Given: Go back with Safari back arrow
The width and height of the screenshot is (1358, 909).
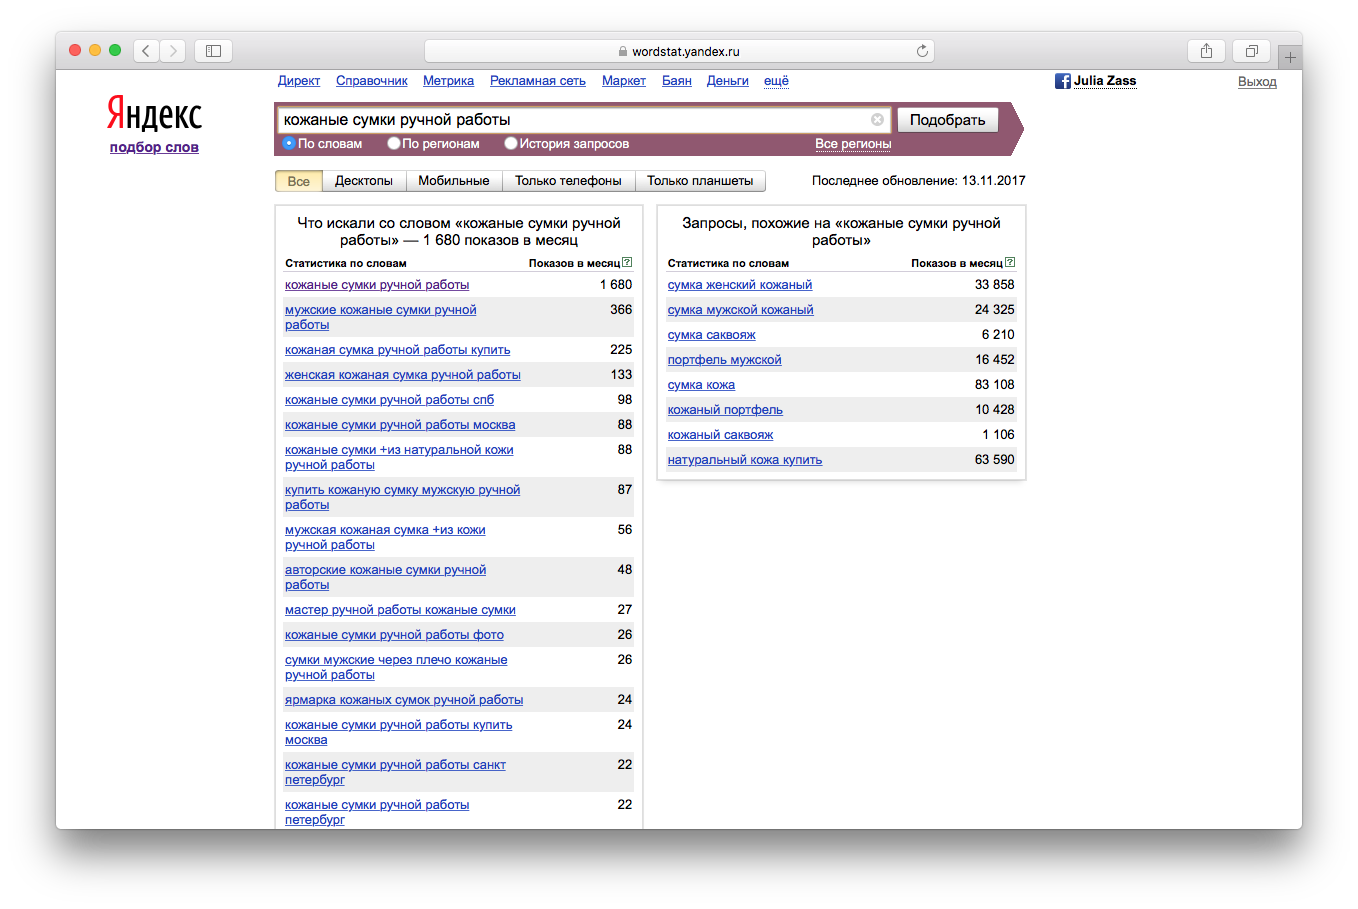Looking at the screenshot, I should pyautogui.click(x=146, y=50).
